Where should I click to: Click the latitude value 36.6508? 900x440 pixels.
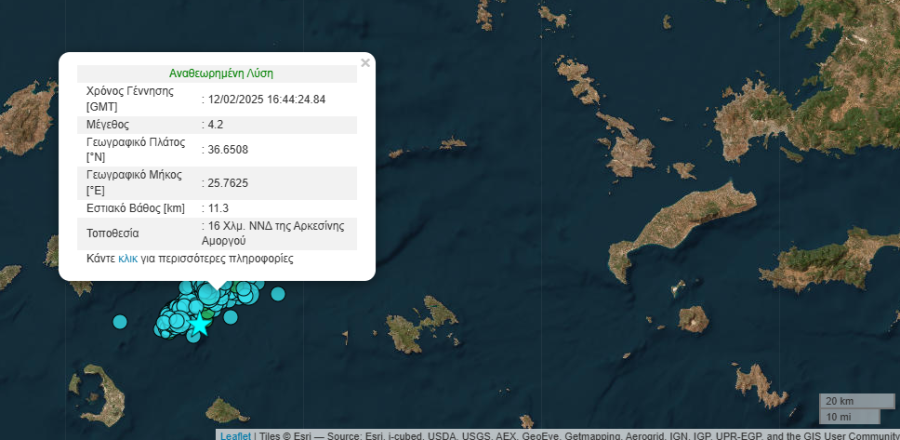229,149
